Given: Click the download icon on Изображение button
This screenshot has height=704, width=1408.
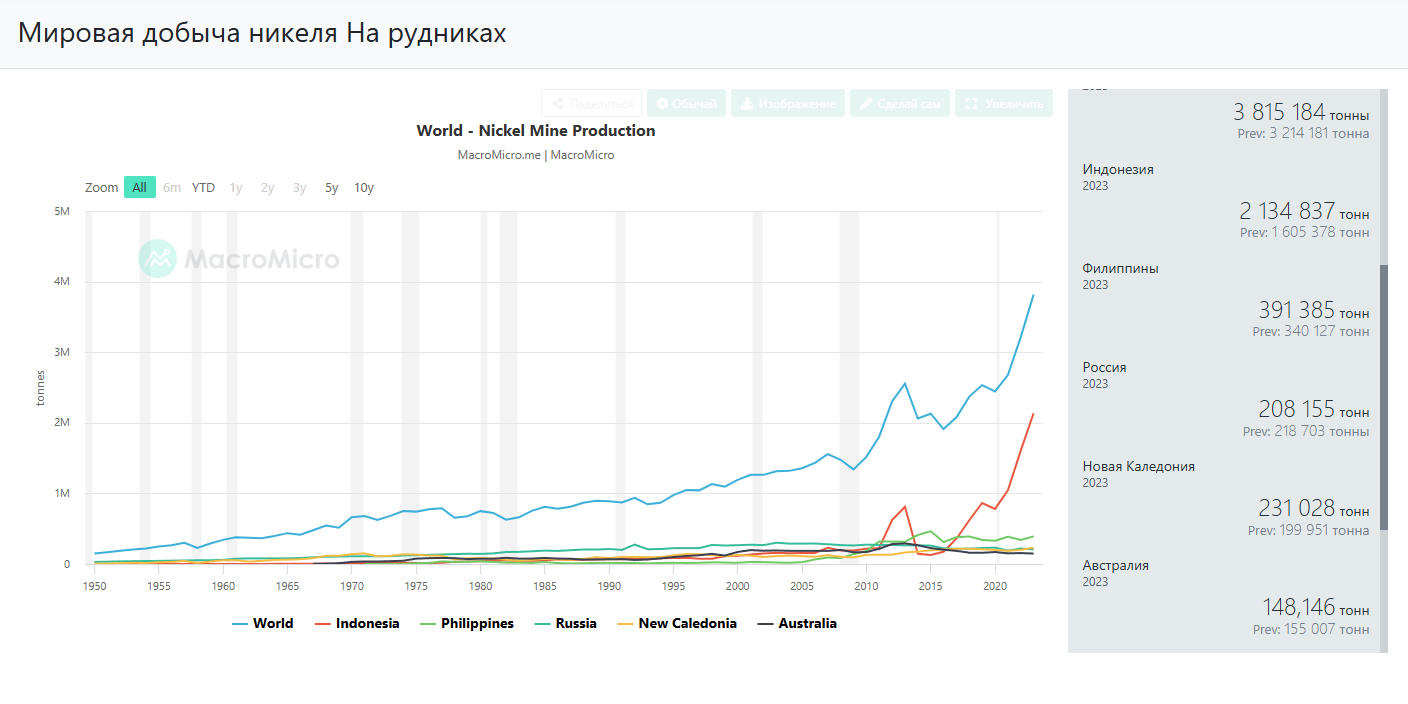Looking at the screenshot, I should (746, 104).
